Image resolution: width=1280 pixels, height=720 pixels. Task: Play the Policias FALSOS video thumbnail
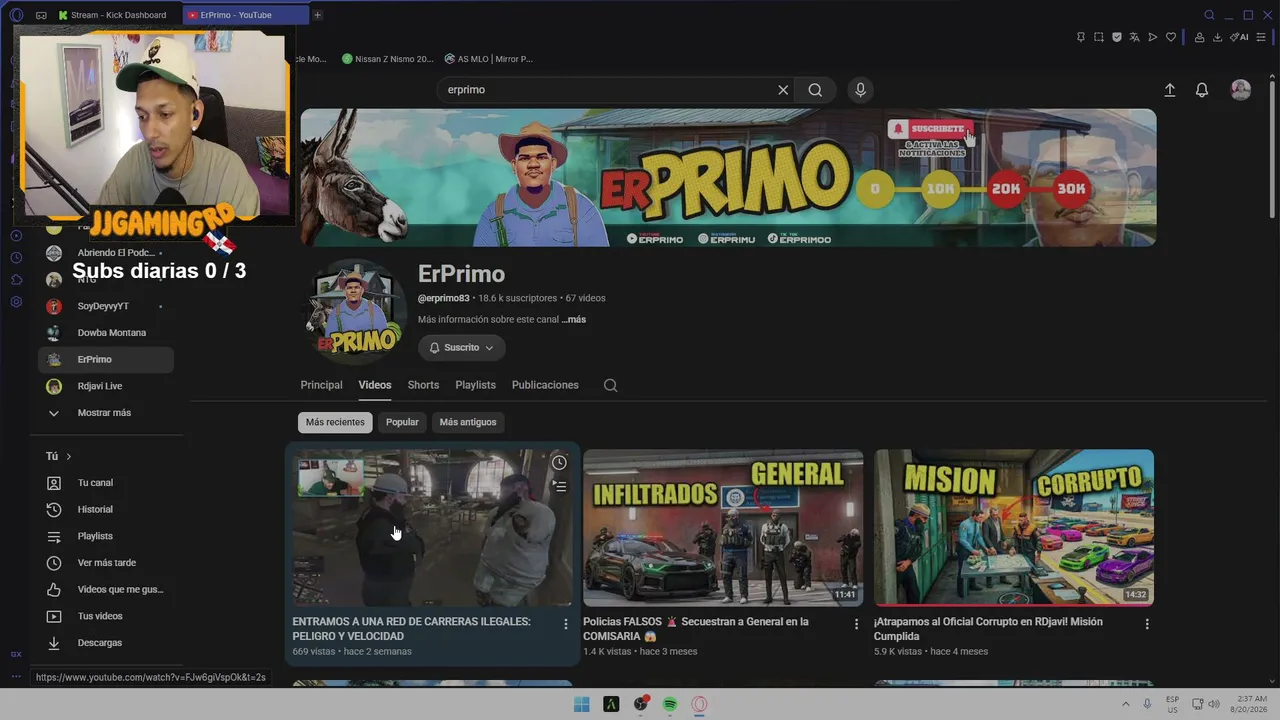[x=723, y=528]
